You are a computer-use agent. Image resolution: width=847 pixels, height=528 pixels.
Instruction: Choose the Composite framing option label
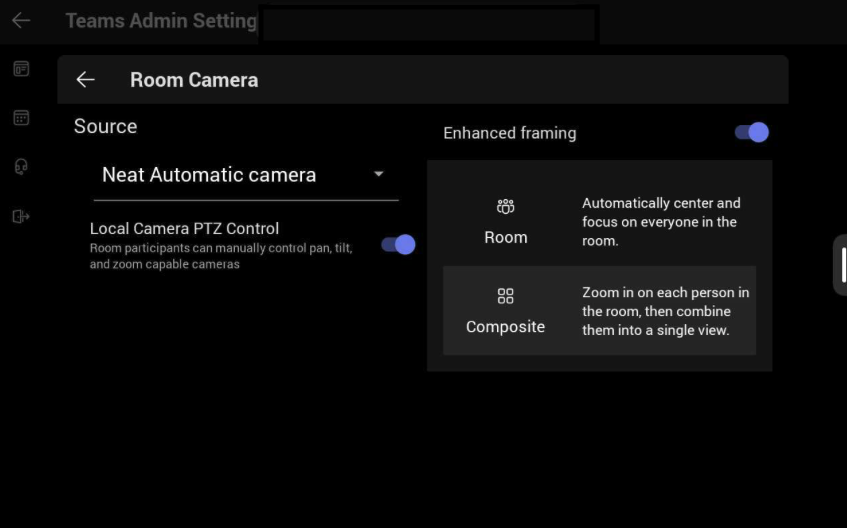pyautogui.click(x=505, y=327)
